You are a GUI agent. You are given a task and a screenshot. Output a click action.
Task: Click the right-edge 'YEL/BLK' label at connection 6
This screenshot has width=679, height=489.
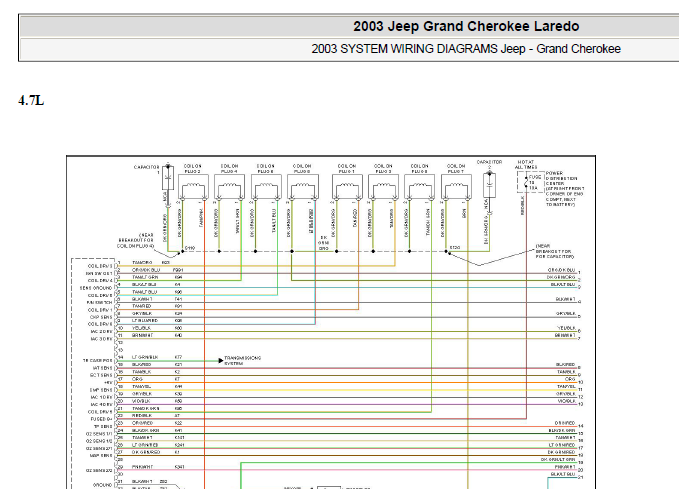pyautogui.click(x=566, y=328)
